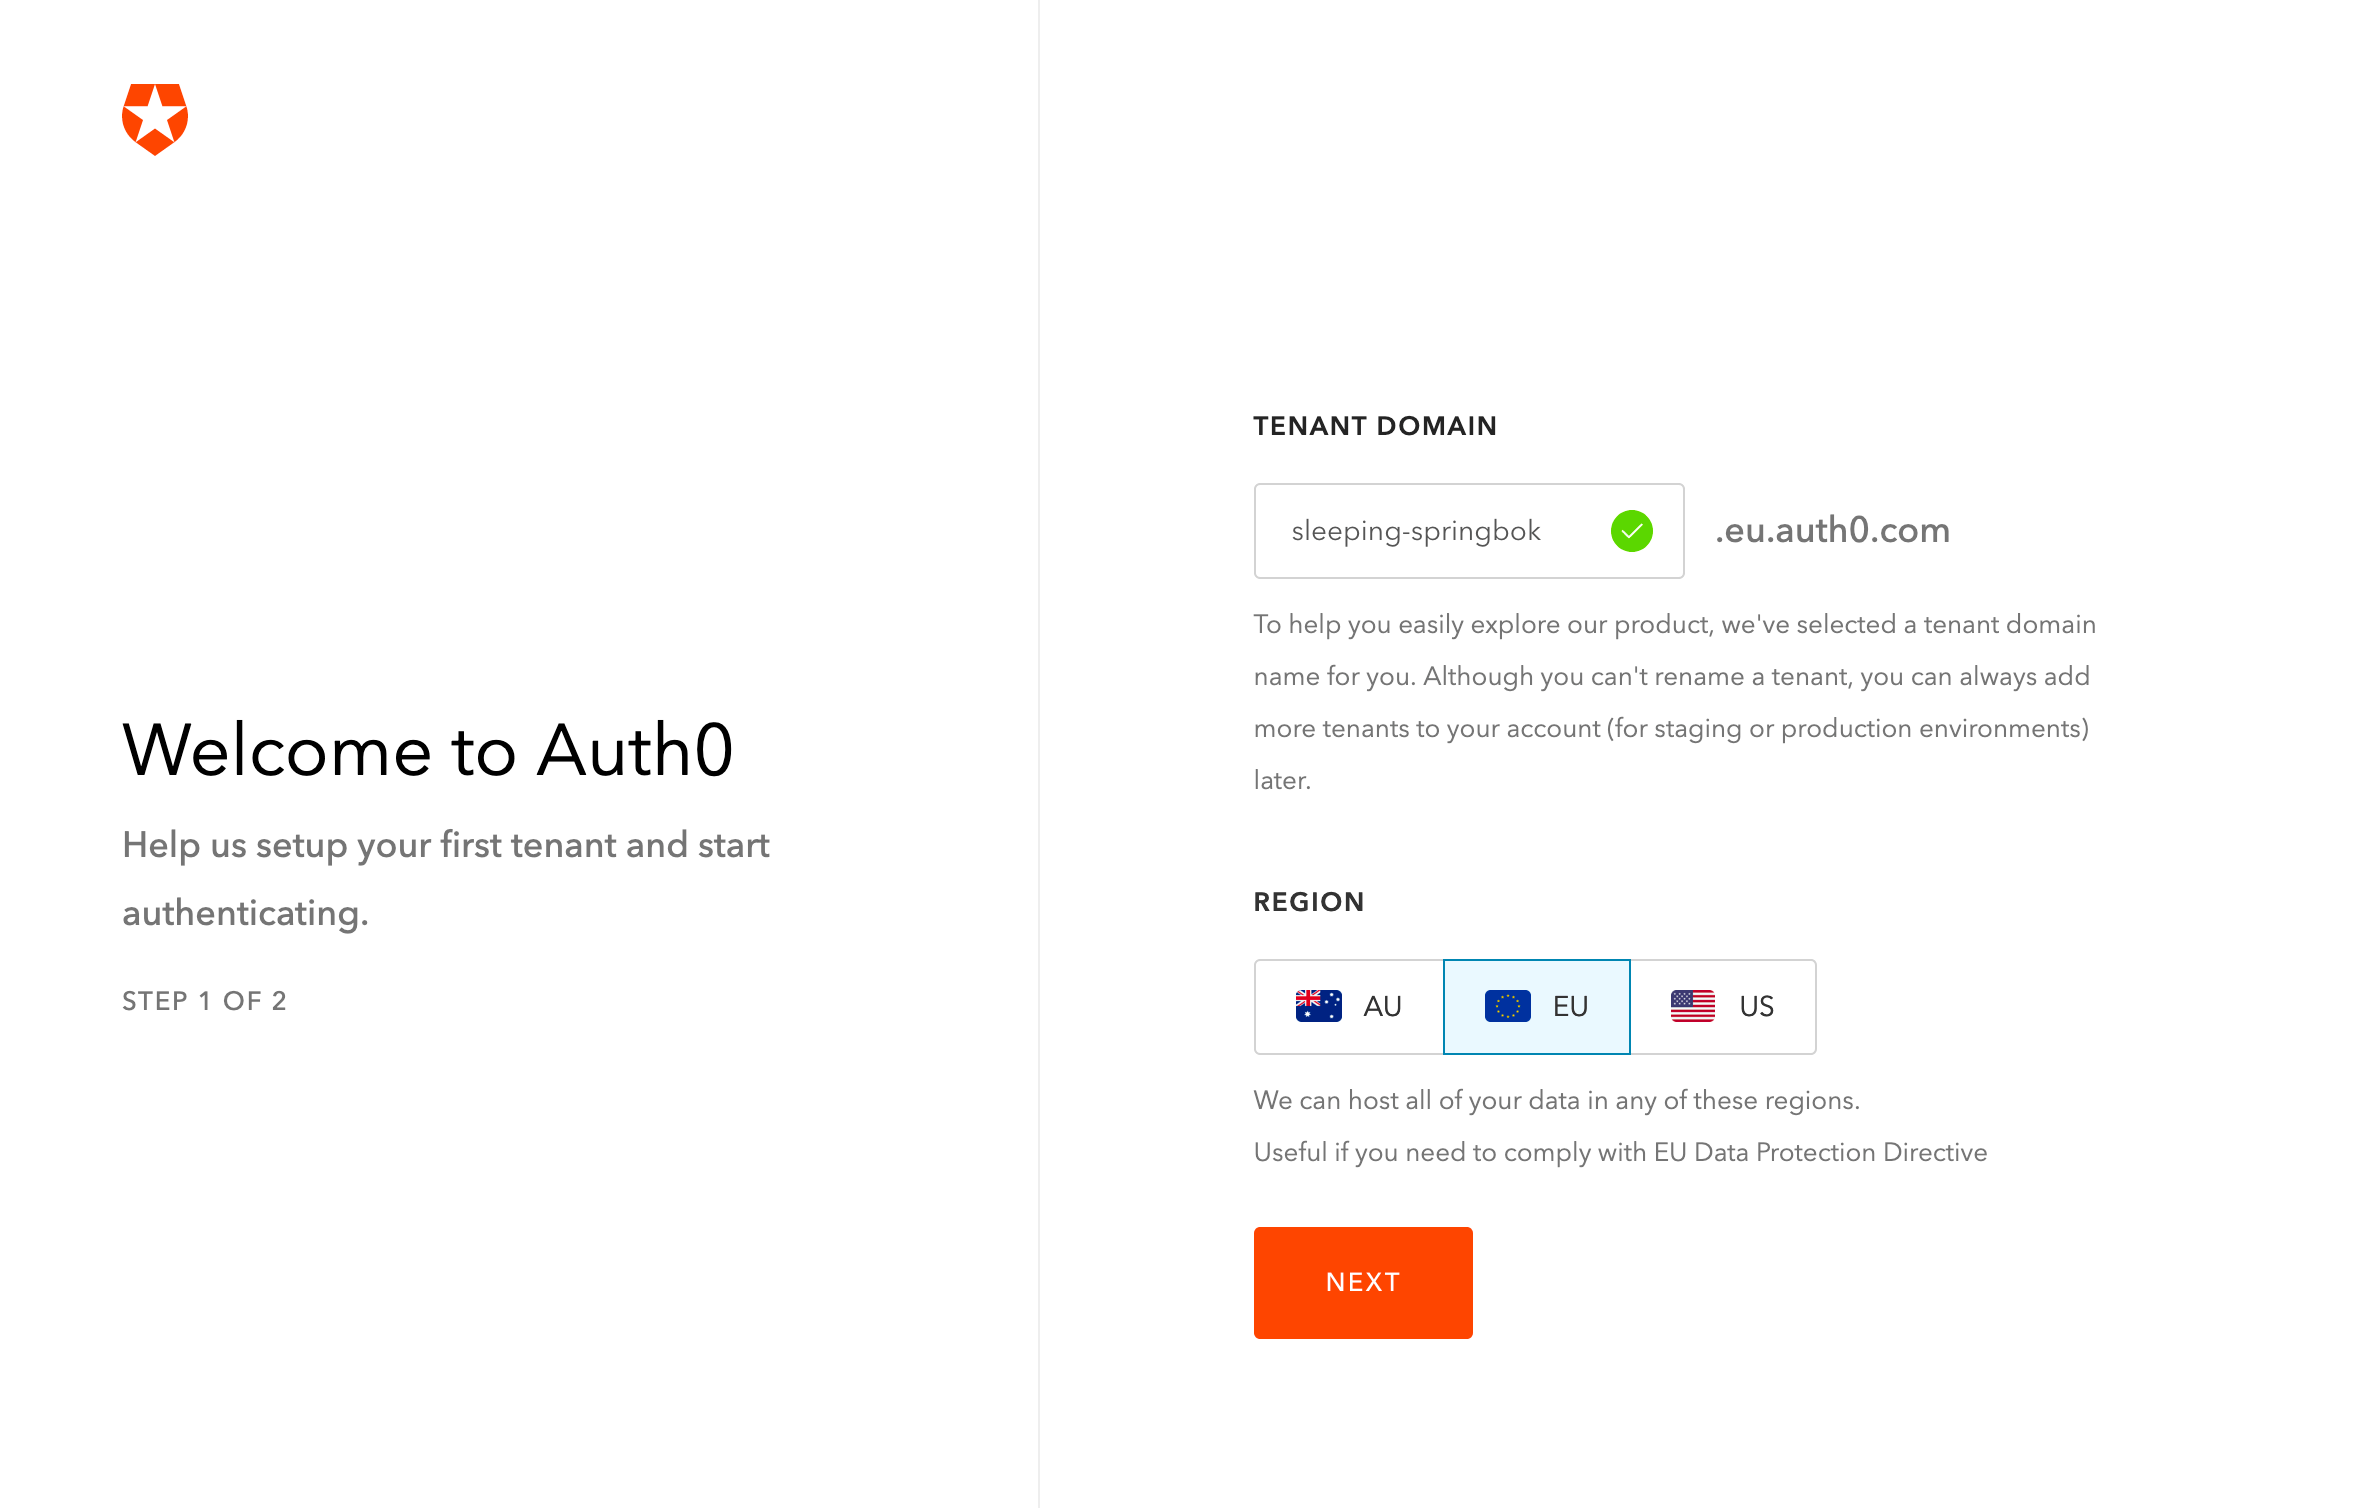Click the 'We can host all' text
This screenshot has height=1508, width=2360.
(x=1556, y=1100)
